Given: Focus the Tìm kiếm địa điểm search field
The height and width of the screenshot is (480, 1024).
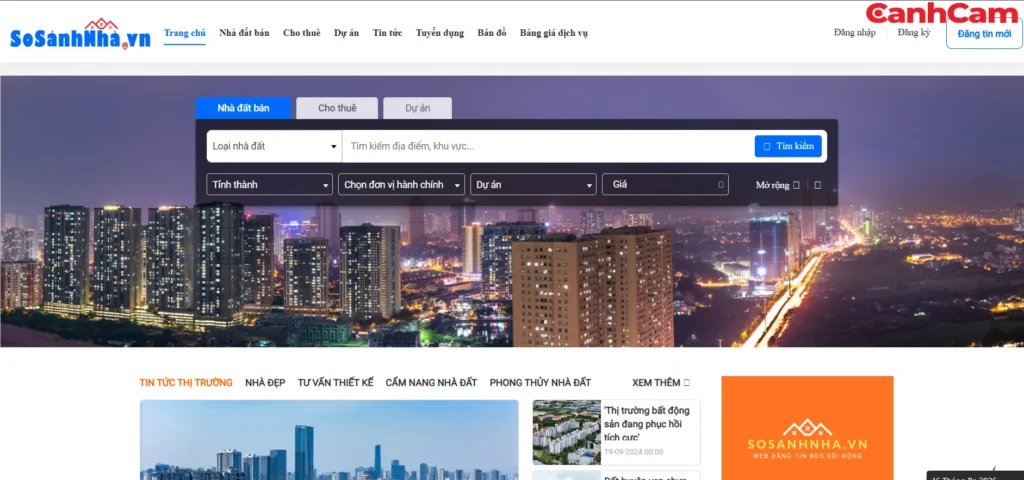Looking at the screenshot, I should click(549, 146).
